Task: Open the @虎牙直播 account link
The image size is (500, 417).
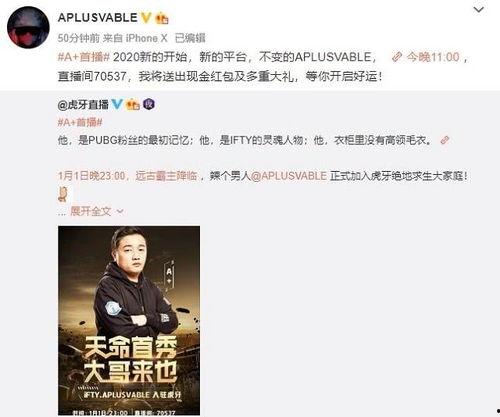Action: click(x=83, y=105)
